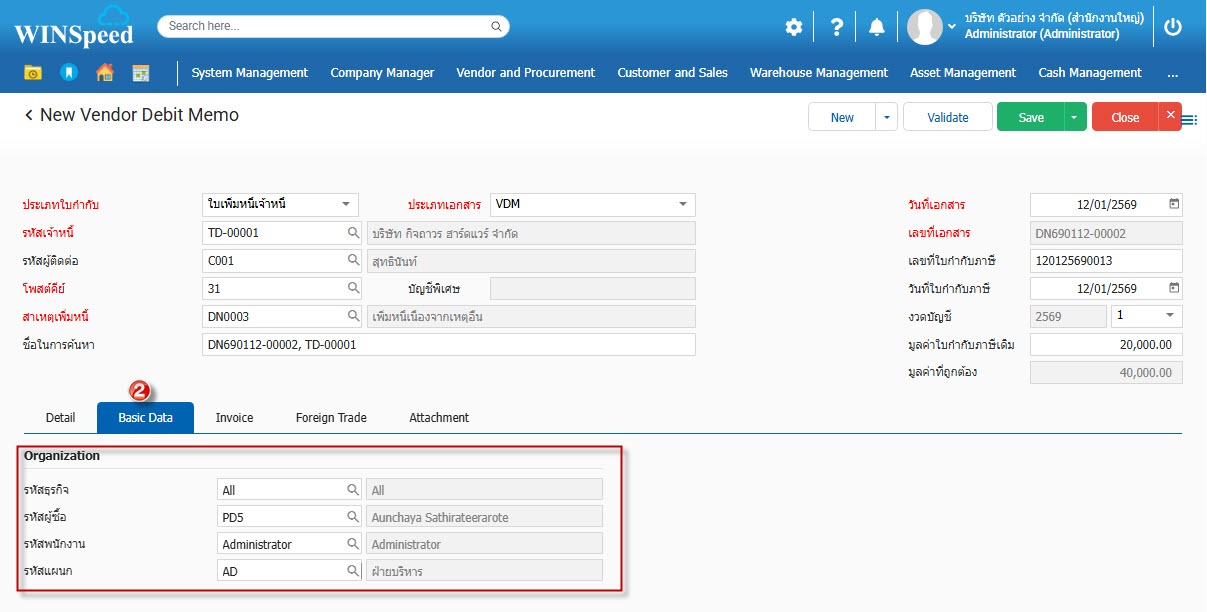The height and width of the screenshot is (612, 1207).
Task: Open the notifications bell
Action: [877, 27]
